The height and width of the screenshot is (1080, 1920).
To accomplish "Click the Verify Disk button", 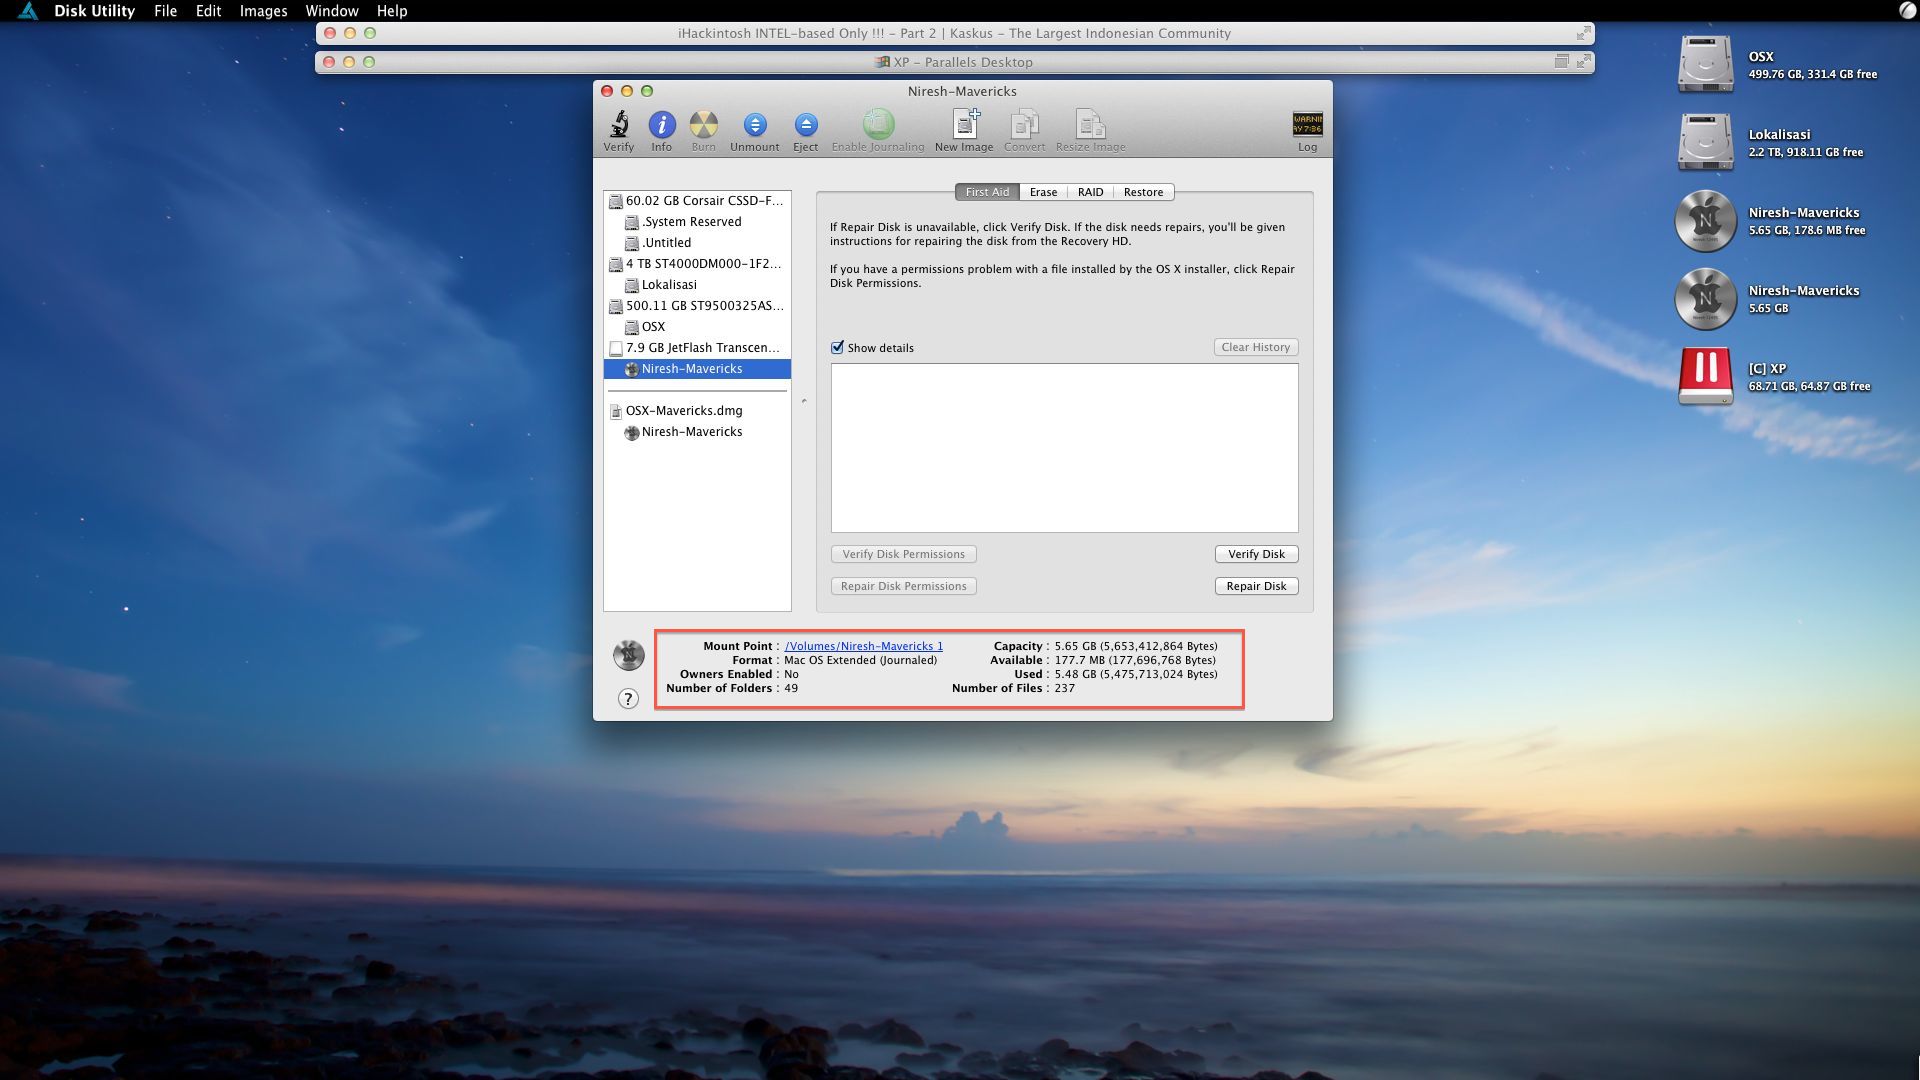I will 1256,554.
